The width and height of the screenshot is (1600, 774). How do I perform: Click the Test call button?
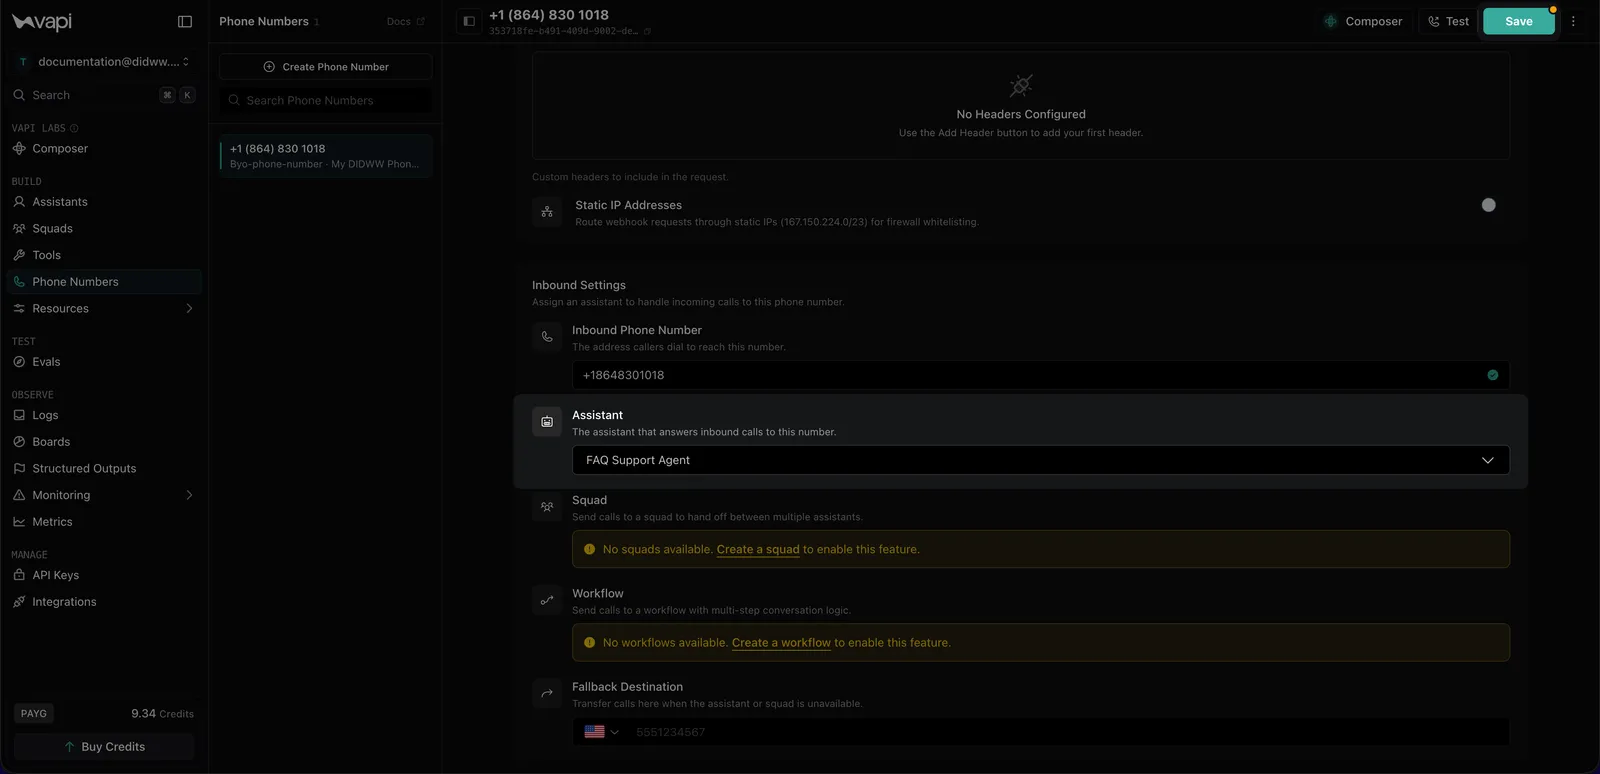click(1448, 21)
